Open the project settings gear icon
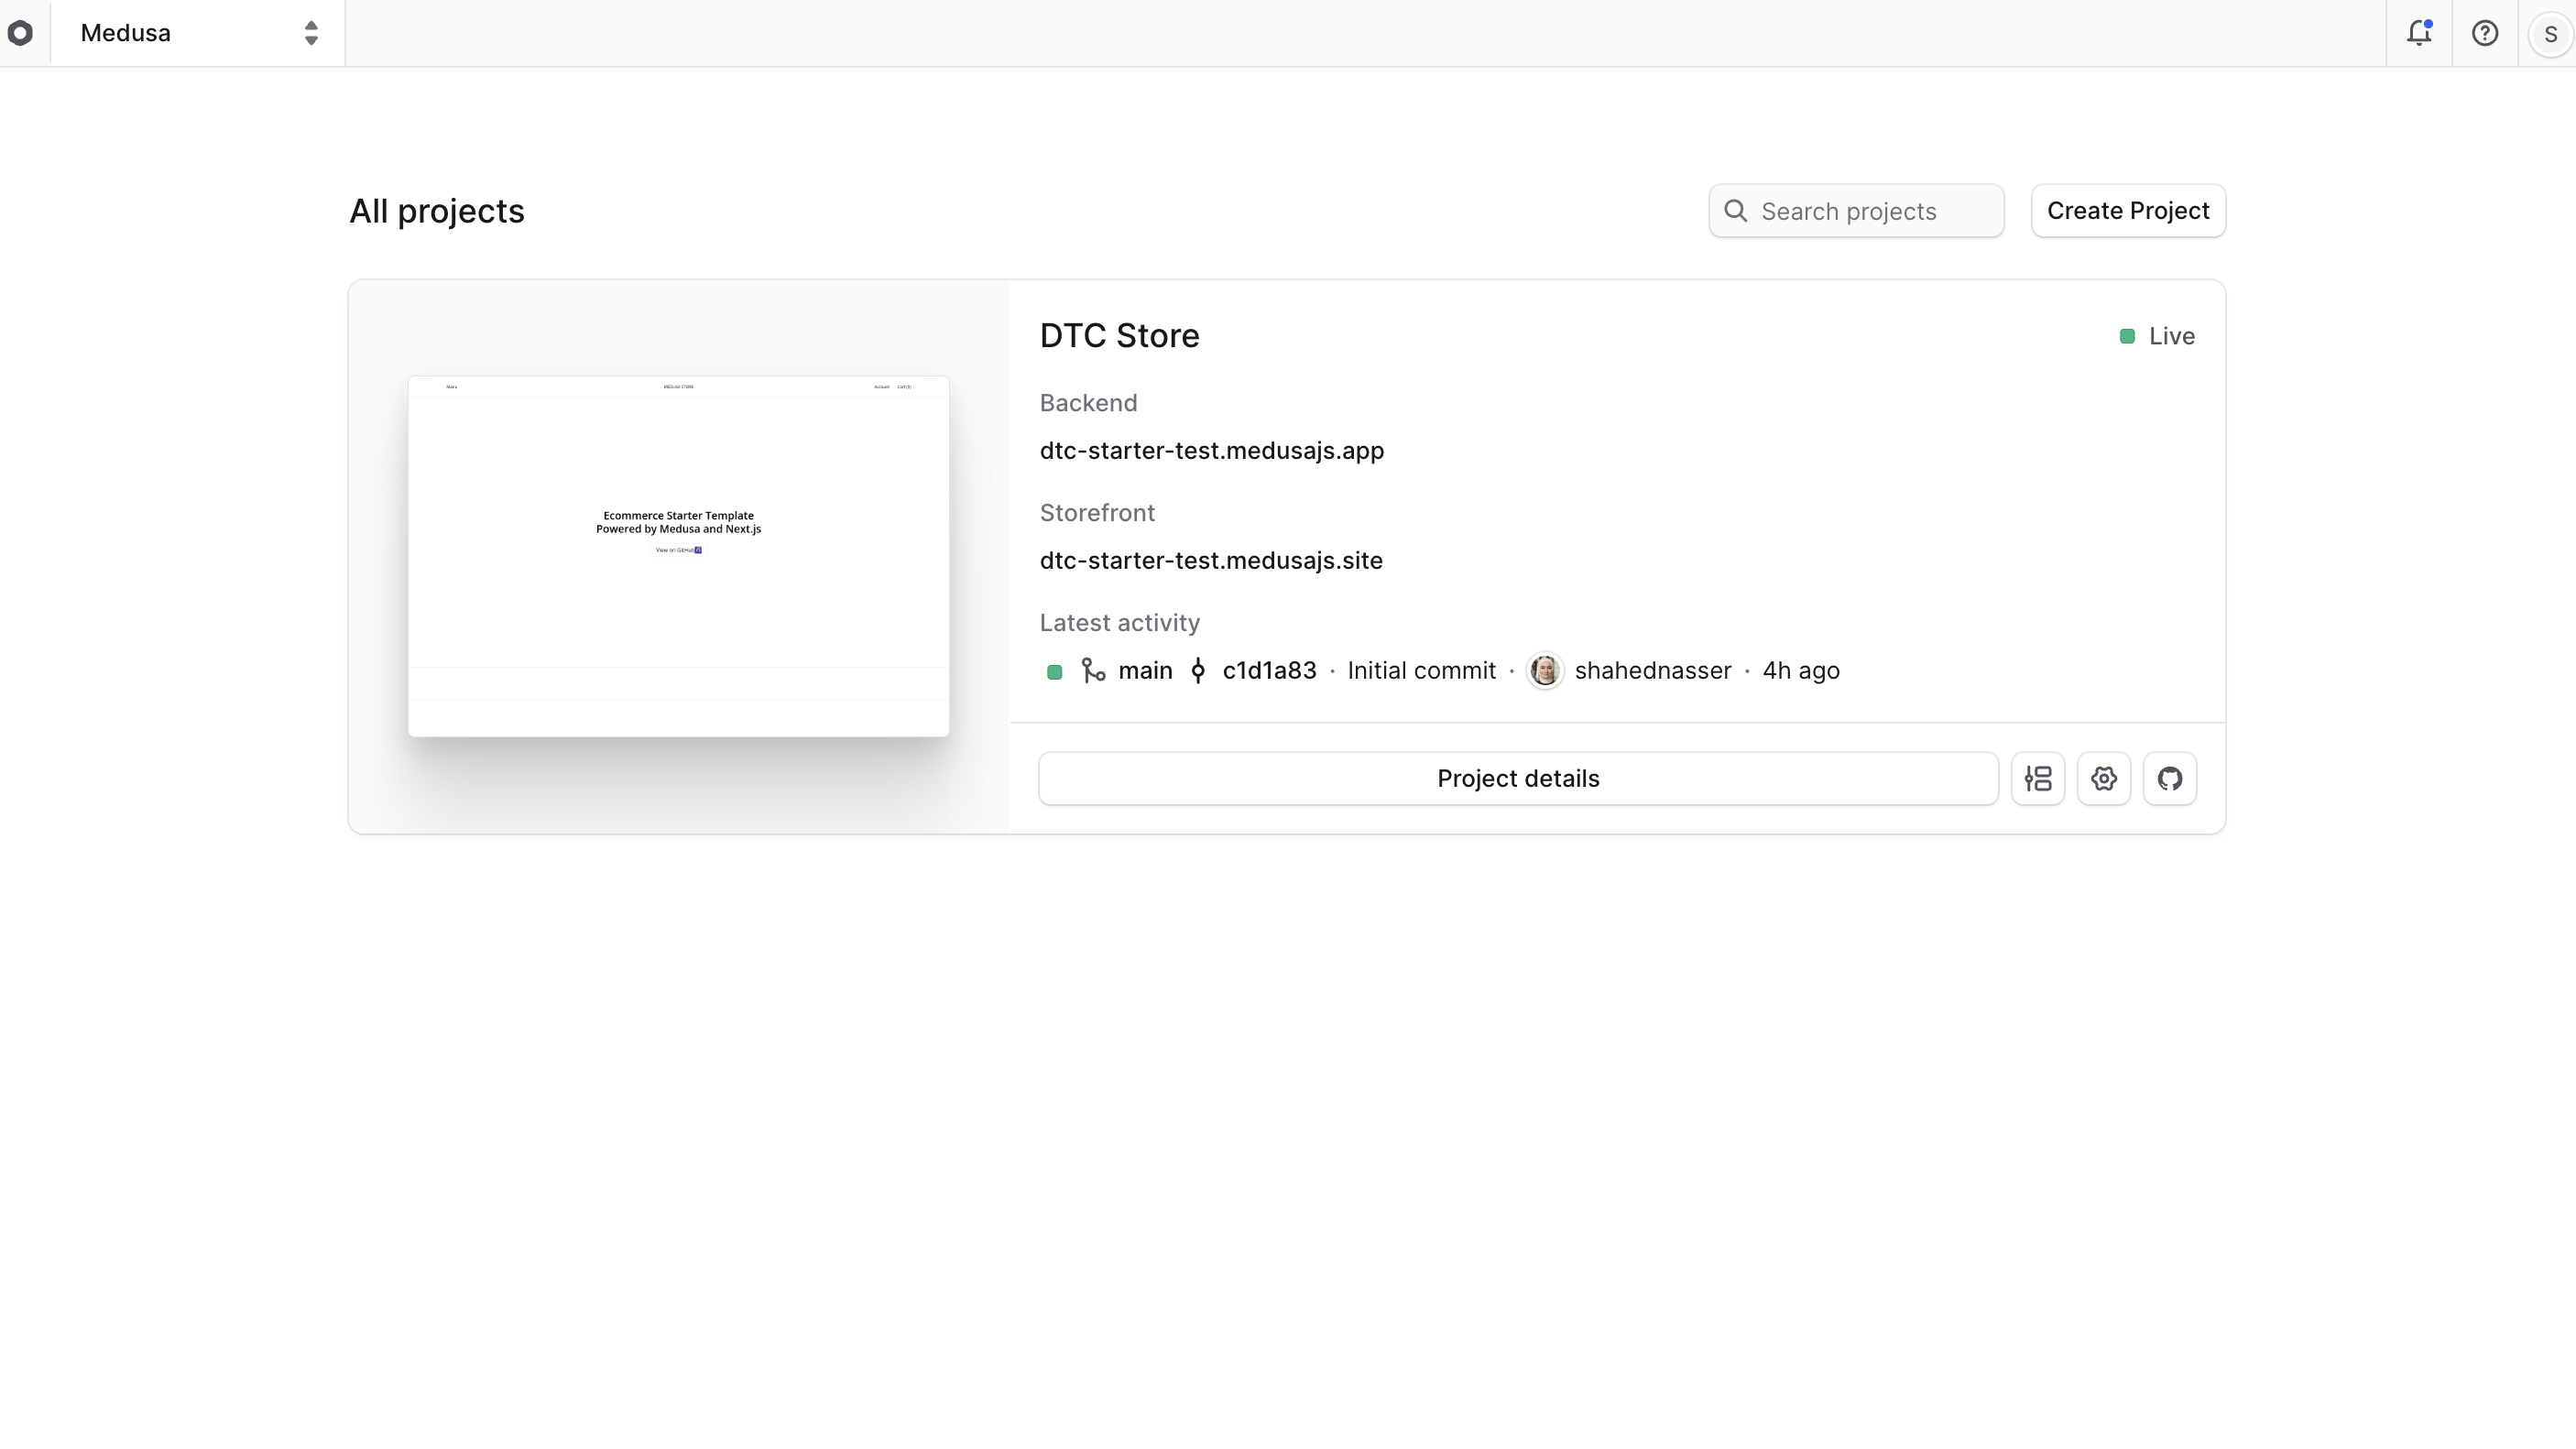This screenshot has height=1449, width=2576. pos(2104,778)
